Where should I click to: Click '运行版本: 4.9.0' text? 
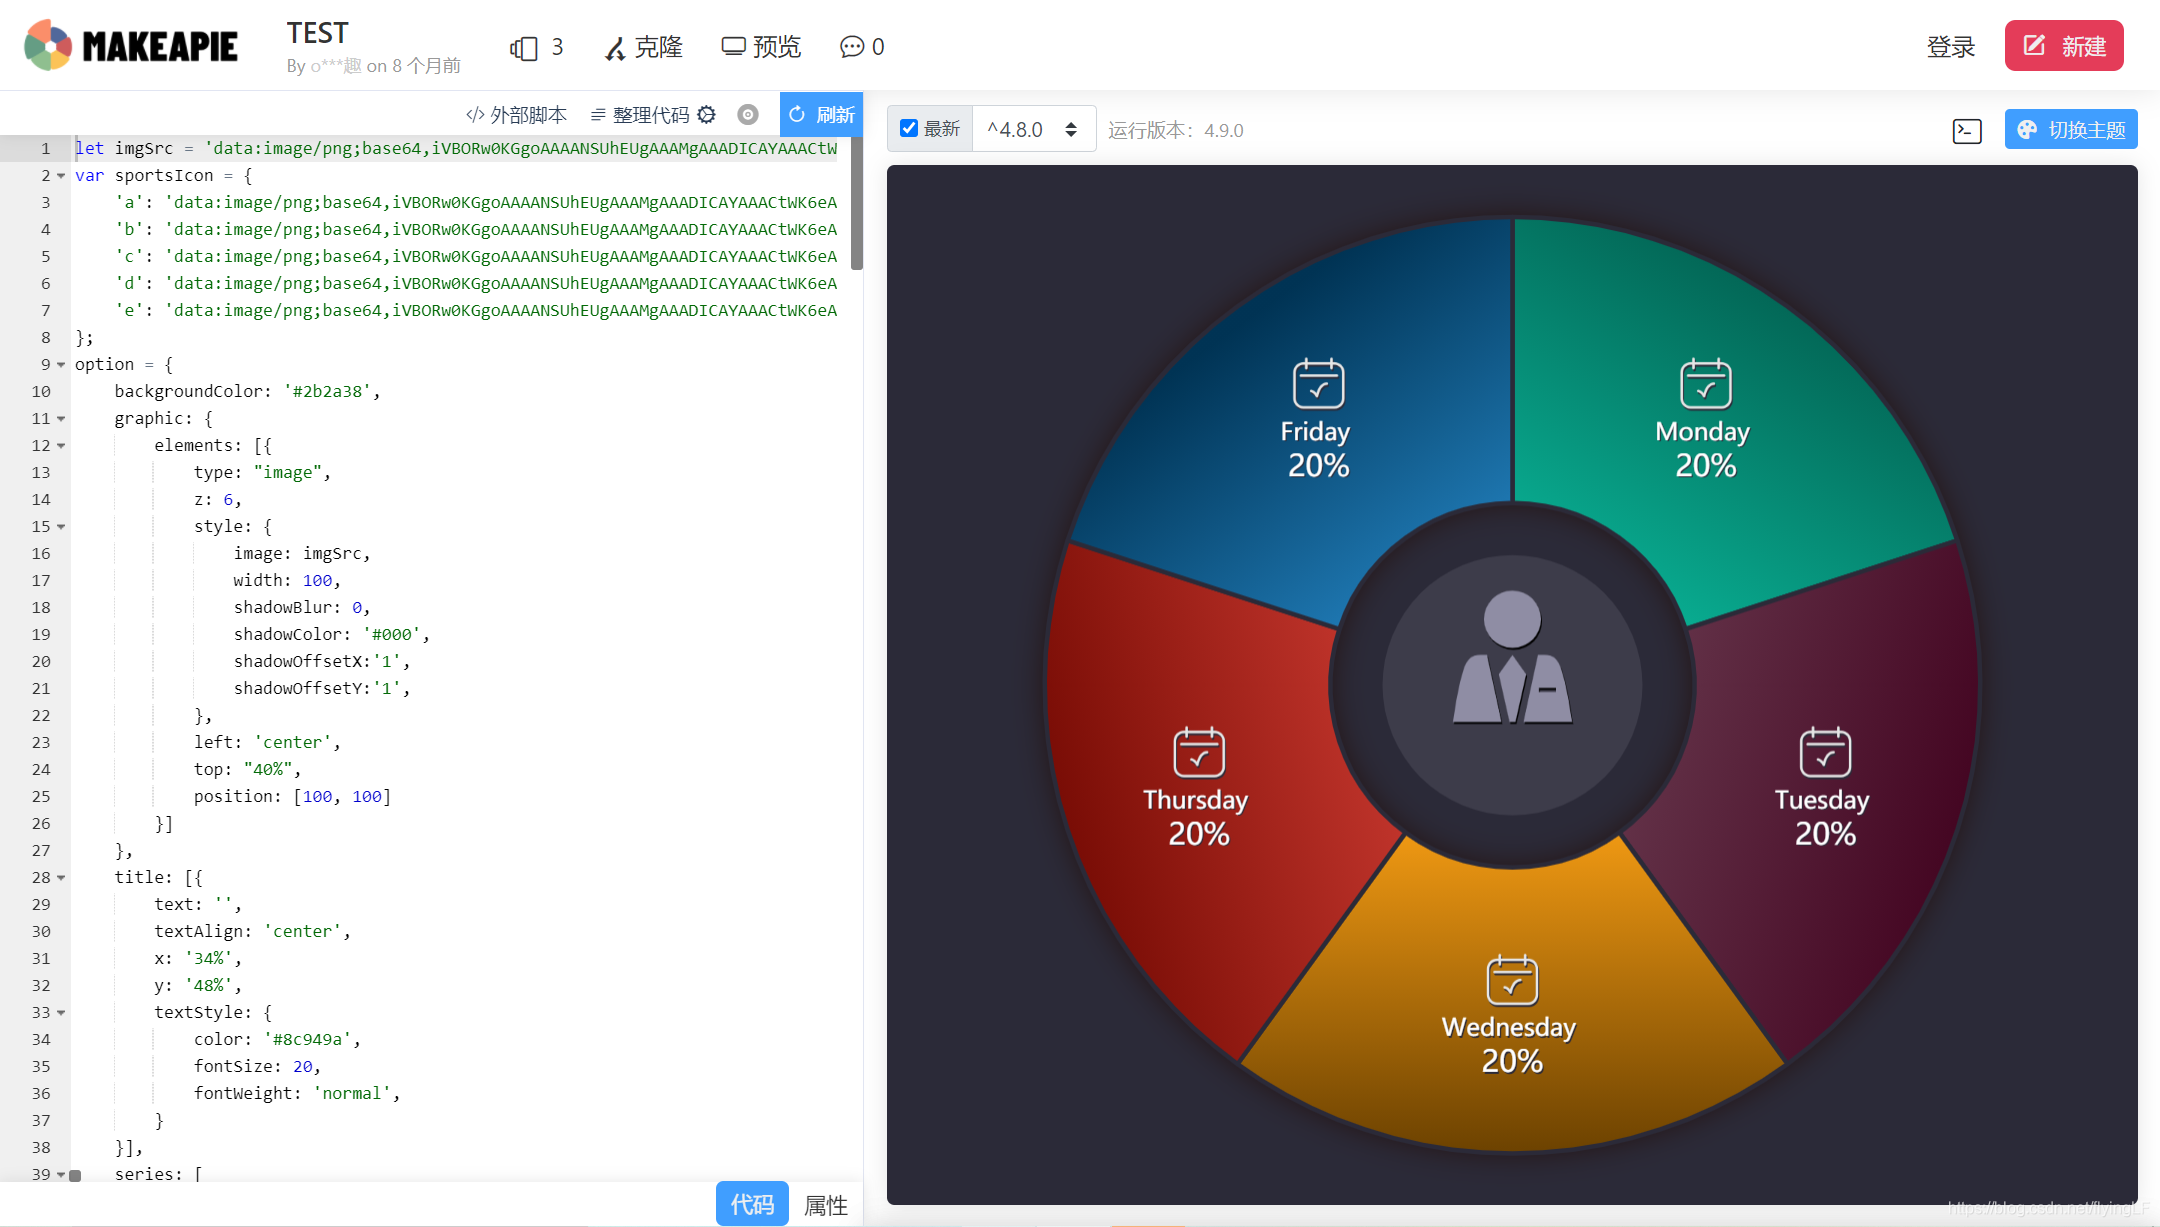(x=1176, y=130)
